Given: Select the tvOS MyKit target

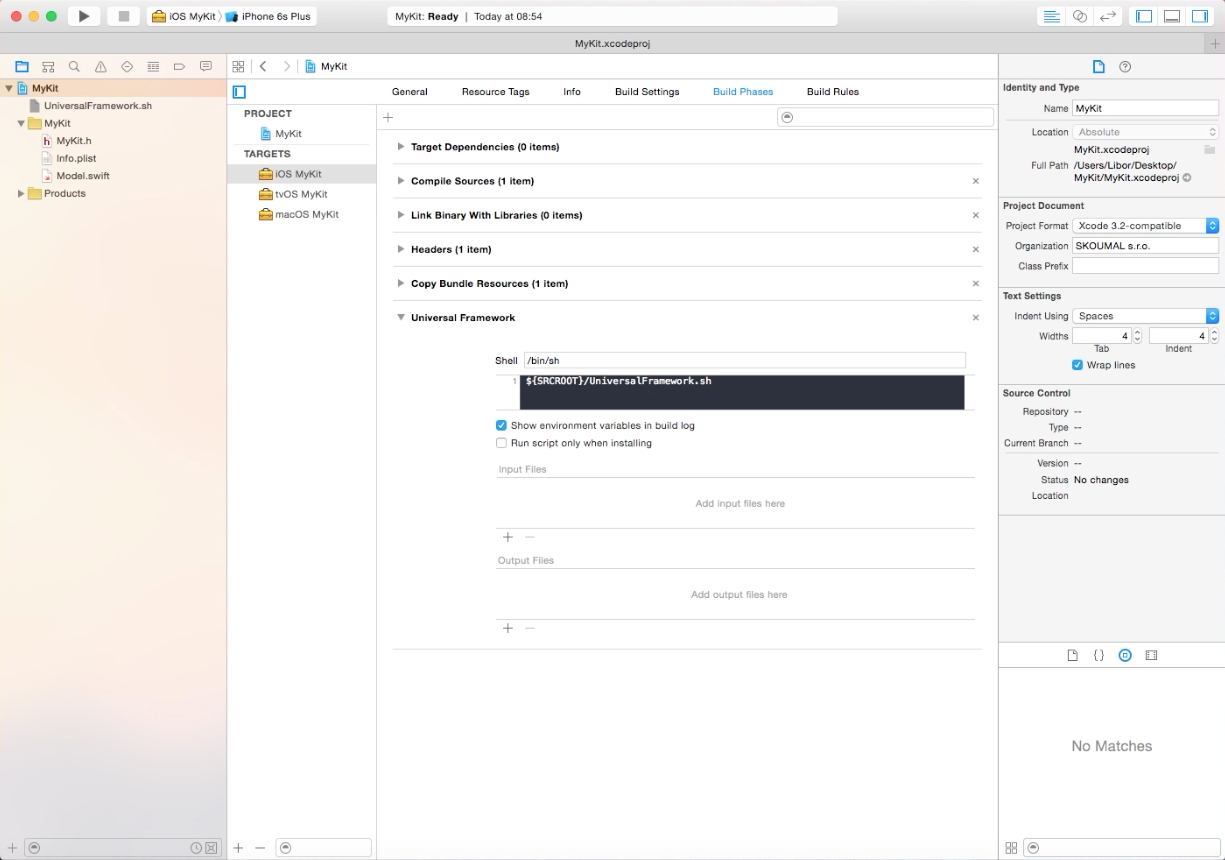Looking at the screenshot, I should (302, 194).
